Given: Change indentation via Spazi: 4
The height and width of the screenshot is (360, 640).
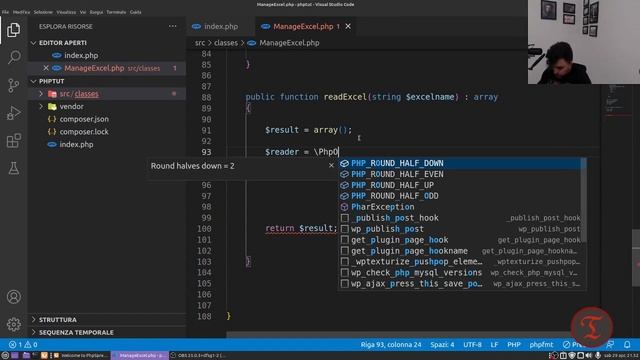Looking at the screenshot, I should [x=442, y=344].
